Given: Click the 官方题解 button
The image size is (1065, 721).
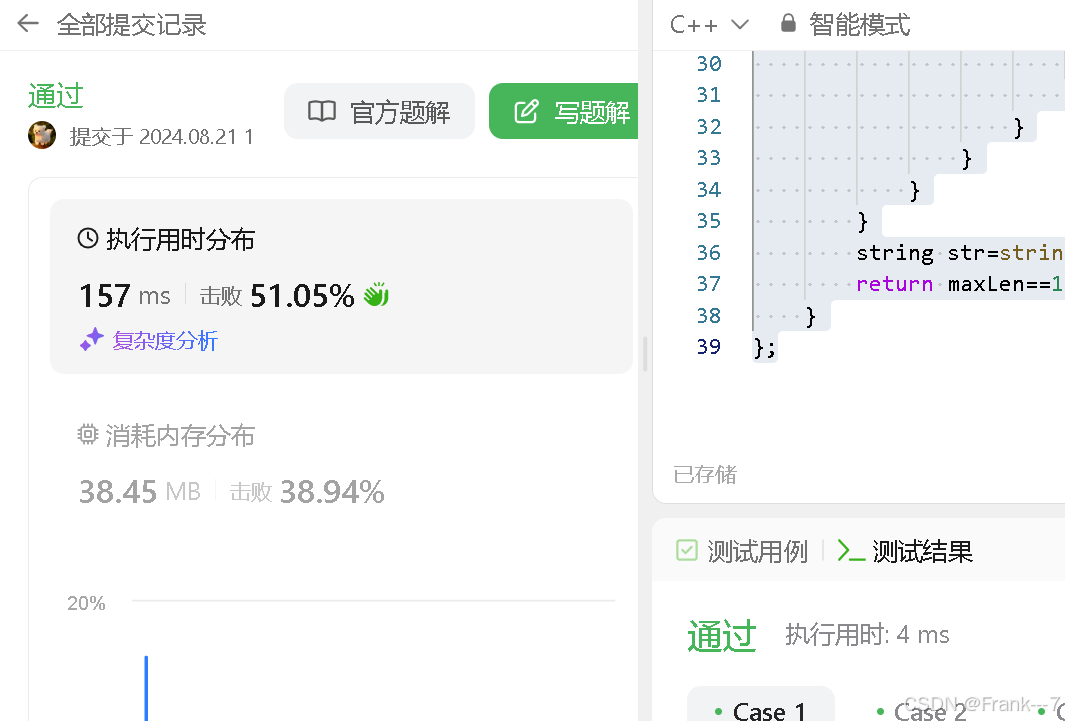Looking at the screenshot, I should point(379,111).
